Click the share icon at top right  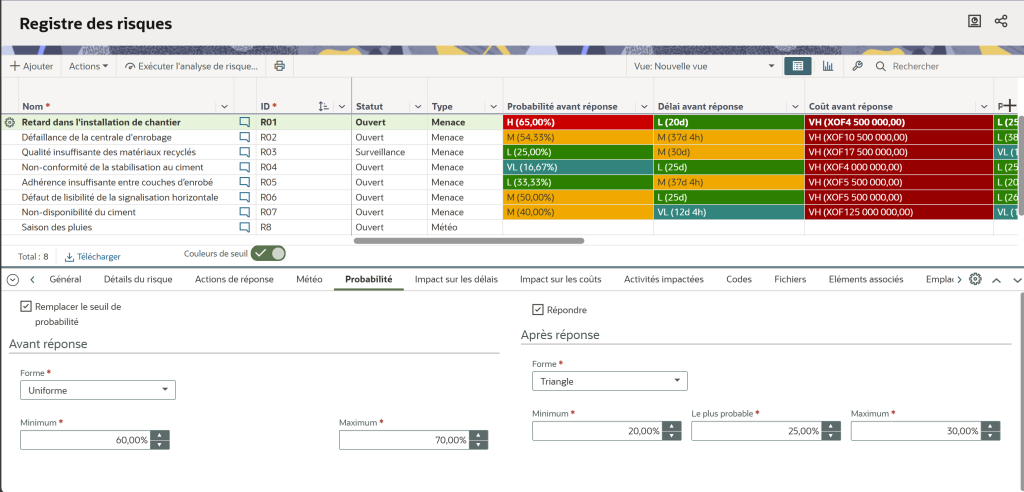(x=1001, y=21)
